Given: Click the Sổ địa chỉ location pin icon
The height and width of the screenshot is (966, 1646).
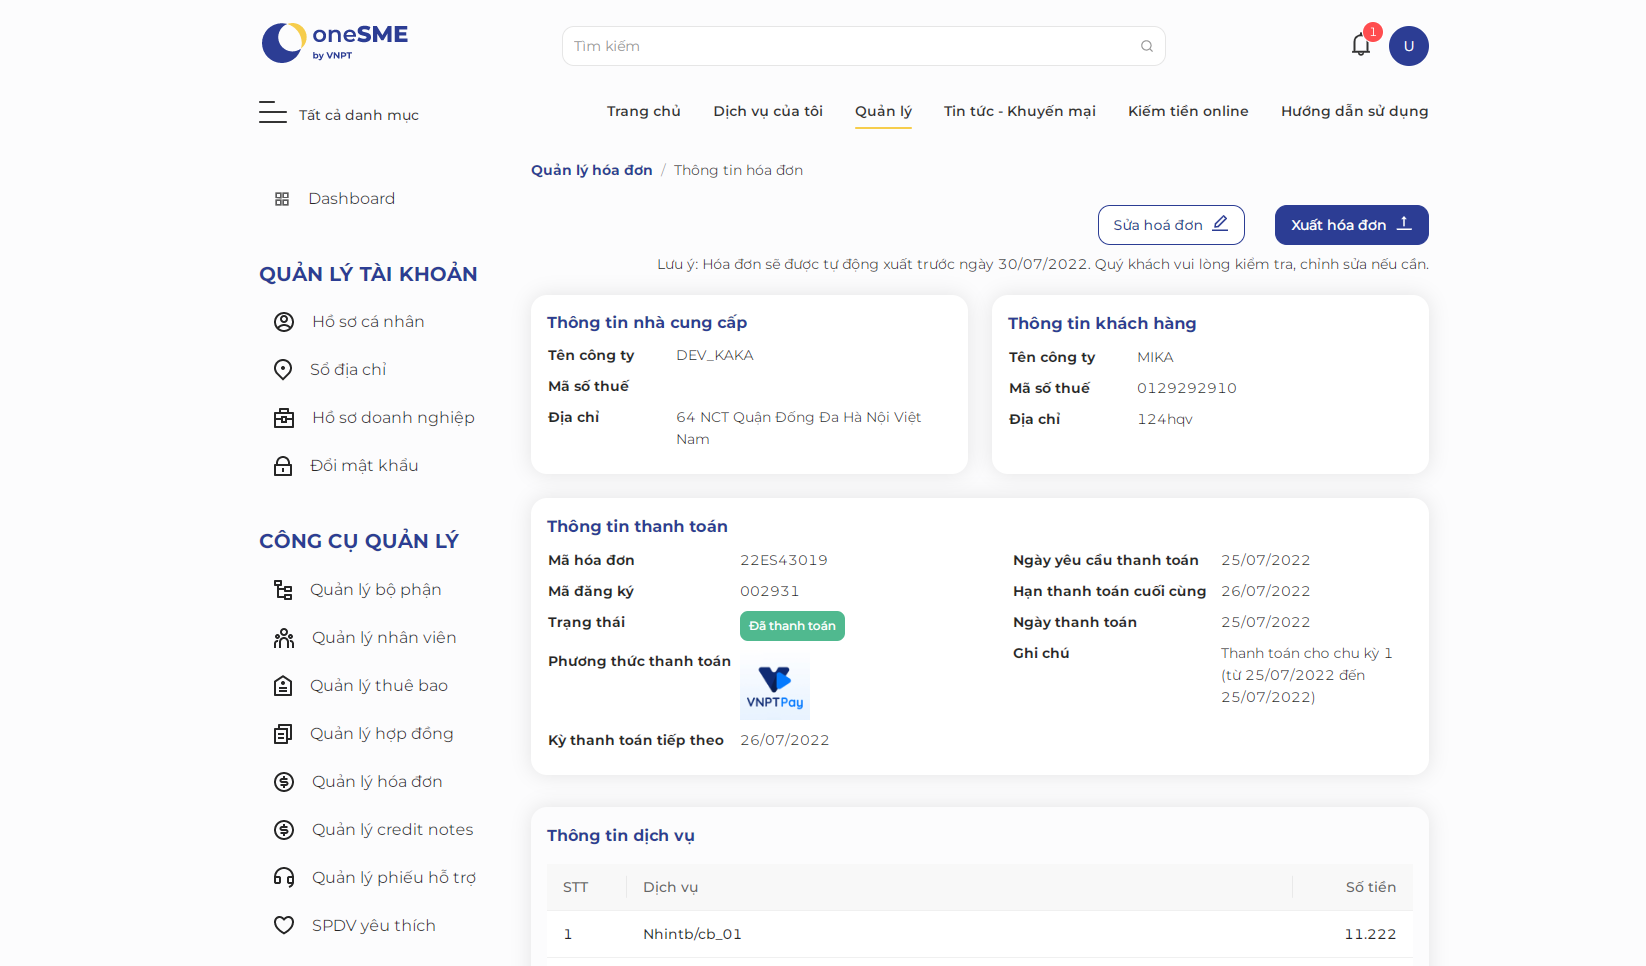Looking at the screenshot, I should tap(283, 370).
